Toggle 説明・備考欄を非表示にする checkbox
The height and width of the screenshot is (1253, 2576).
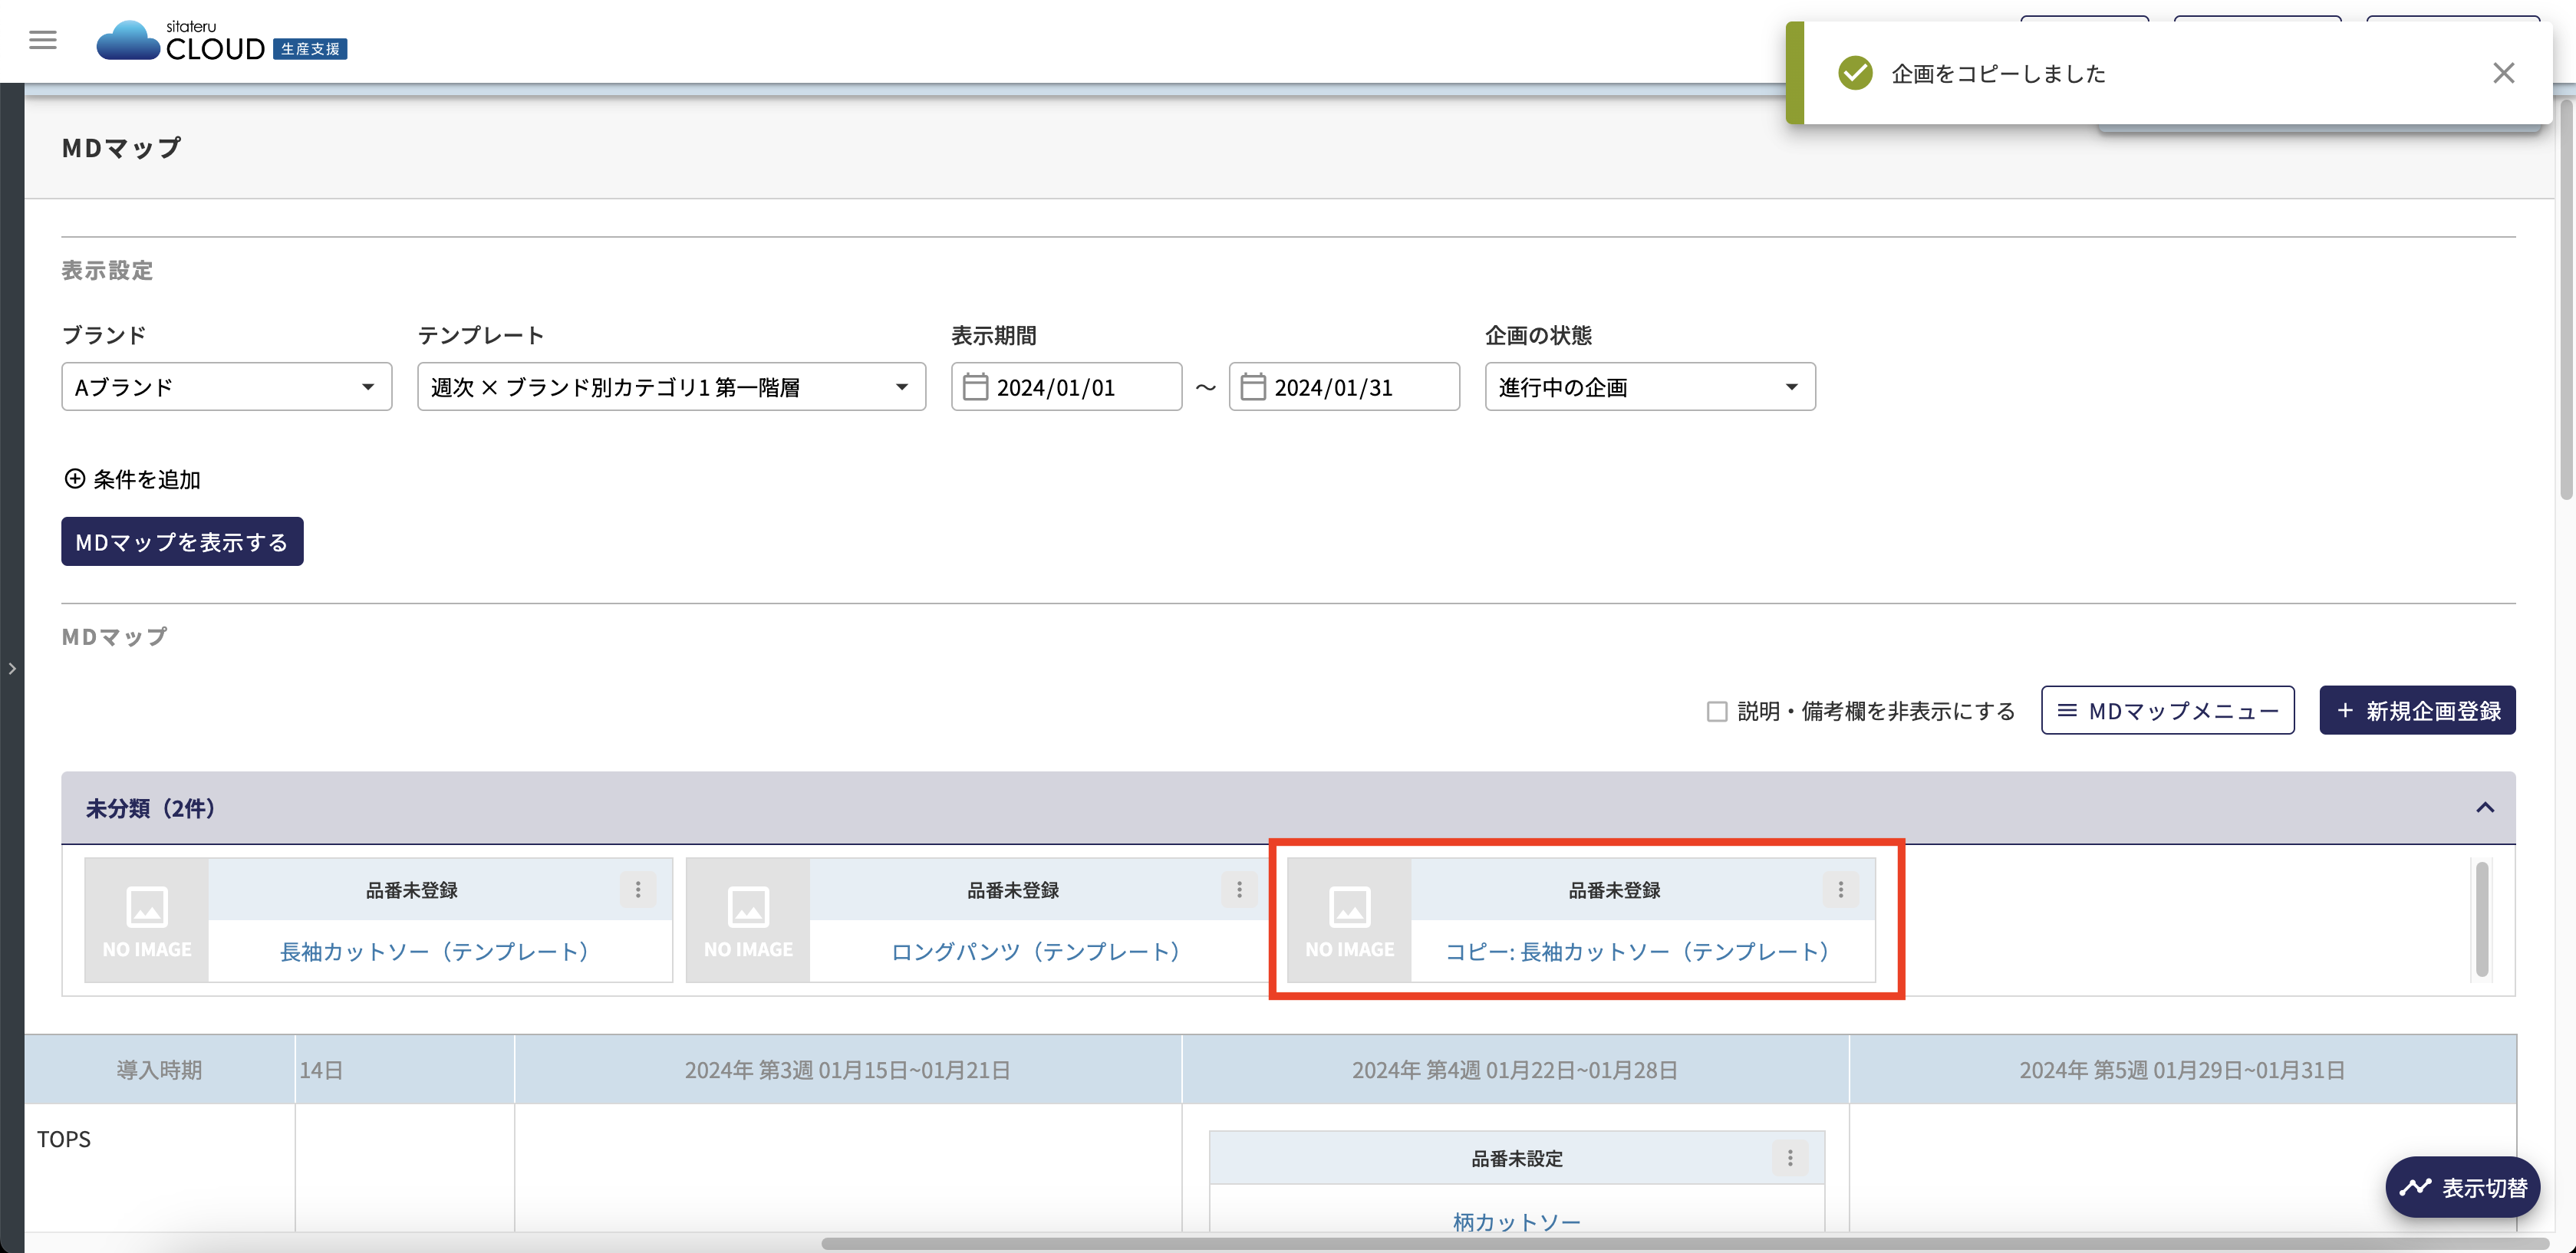pyautogui.click(x=1717, y=711)
